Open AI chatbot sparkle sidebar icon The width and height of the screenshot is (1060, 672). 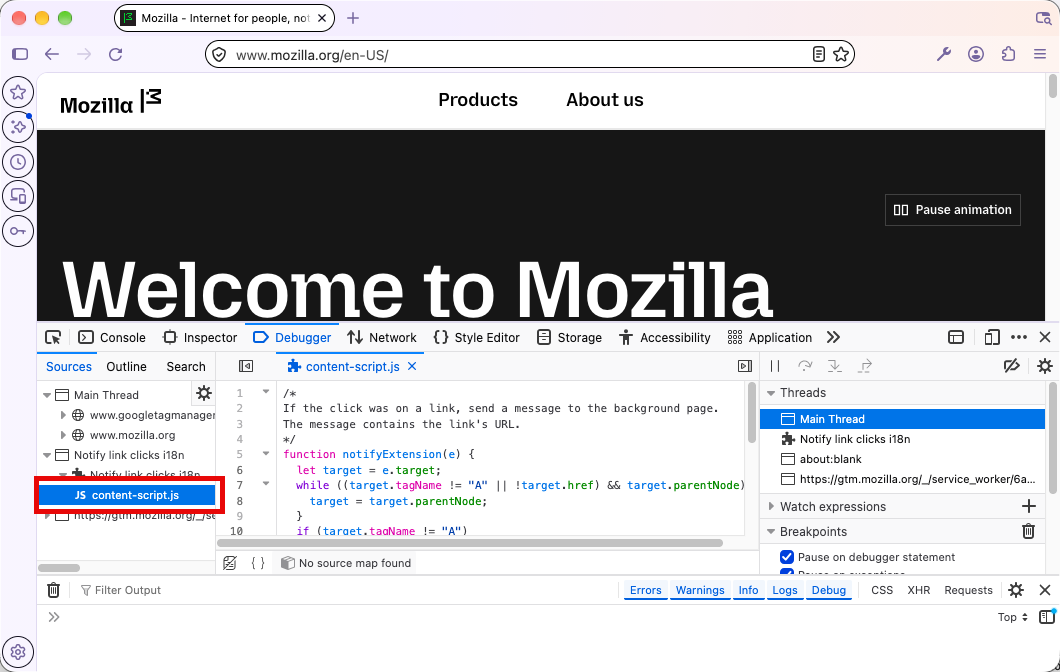[18, 127]
